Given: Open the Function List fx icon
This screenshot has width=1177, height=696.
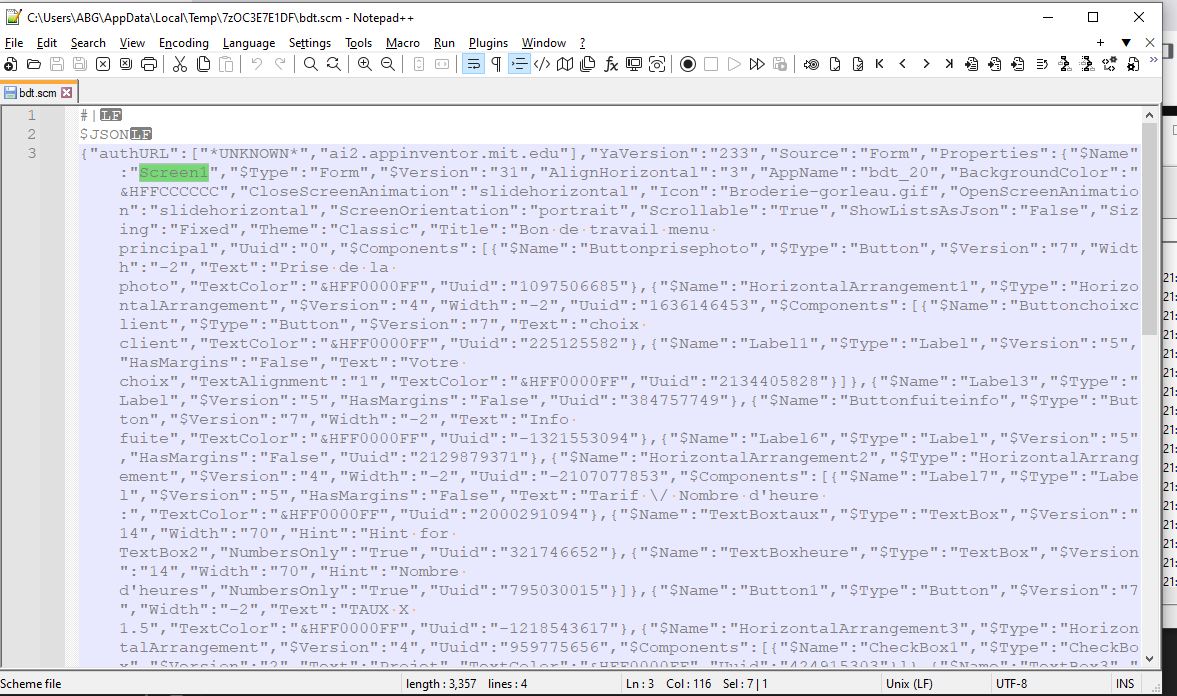Looking at the screenshot, I should pyautogui.click(x=611, y=64).
